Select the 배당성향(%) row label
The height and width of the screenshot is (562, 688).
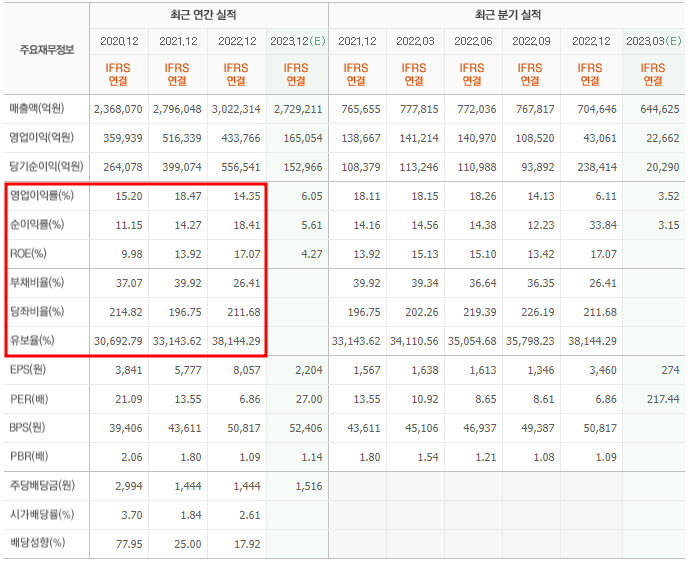(x=37, y=543)
